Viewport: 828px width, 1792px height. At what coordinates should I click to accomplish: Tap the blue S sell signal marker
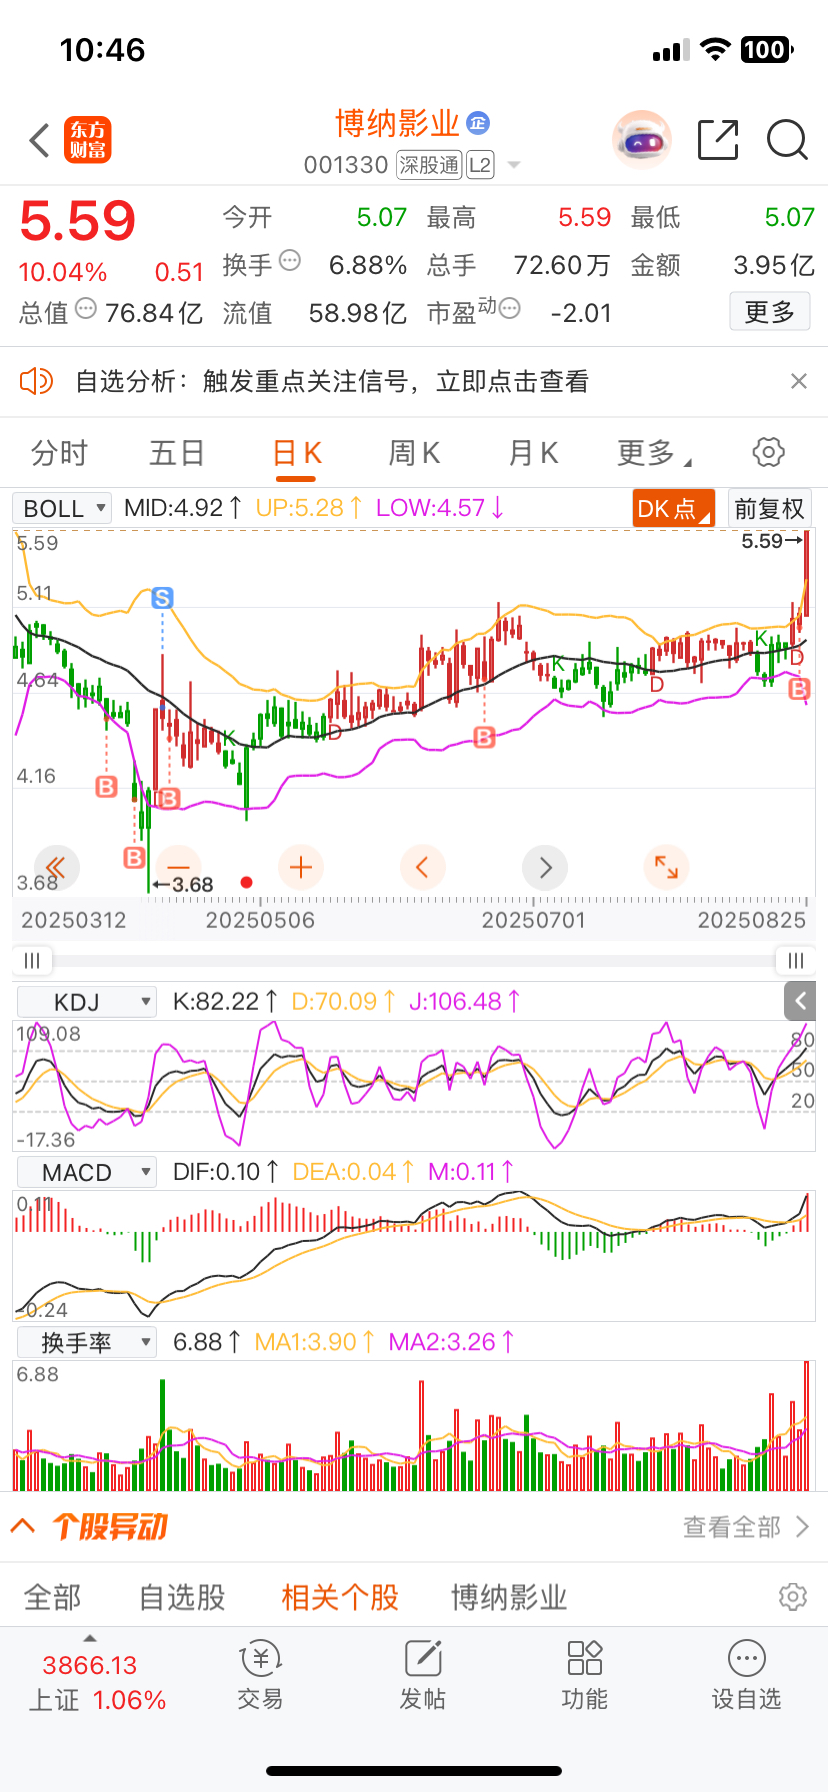pyautogui.click(x=162, y=598)
